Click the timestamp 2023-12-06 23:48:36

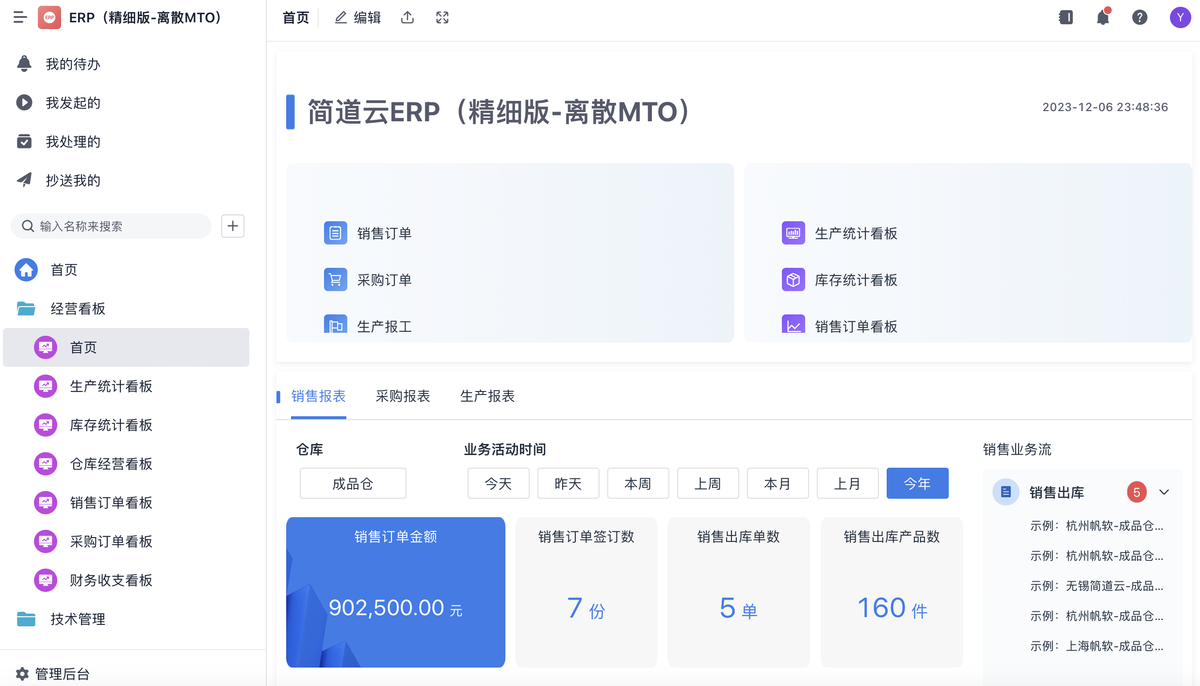pos(1105,107)
